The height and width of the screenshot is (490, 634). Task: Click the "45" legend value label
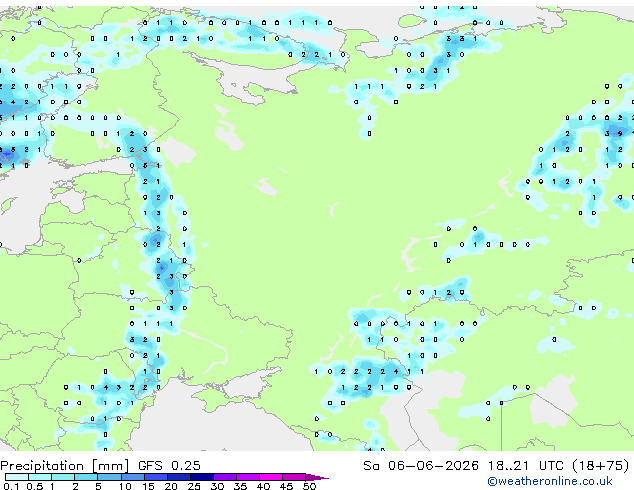[286, 486]
